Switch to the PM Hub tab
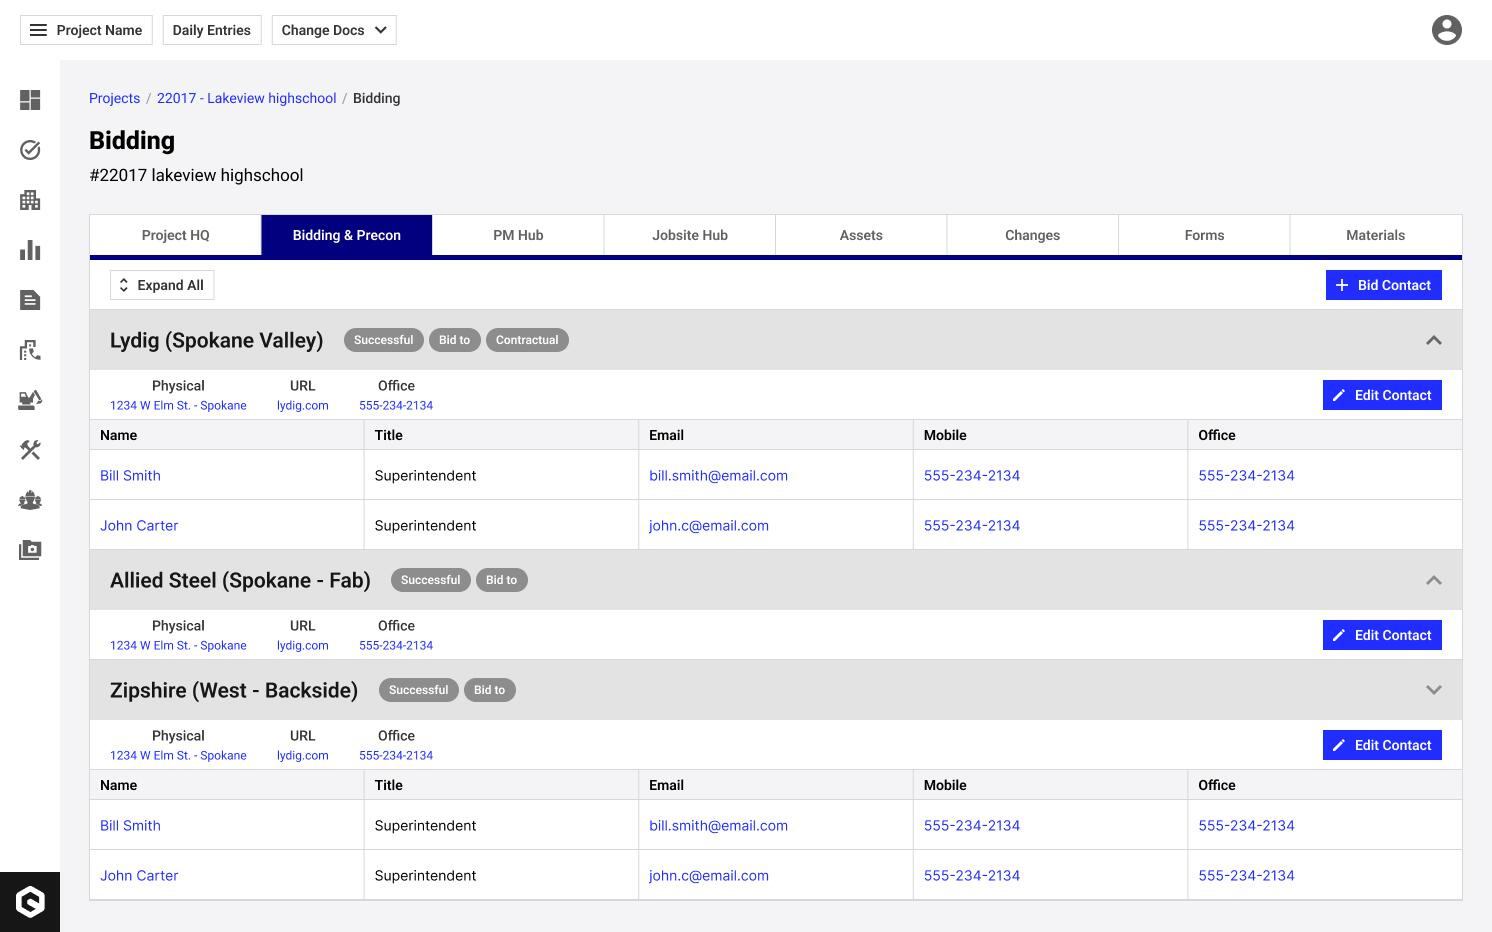 [518, 235]
